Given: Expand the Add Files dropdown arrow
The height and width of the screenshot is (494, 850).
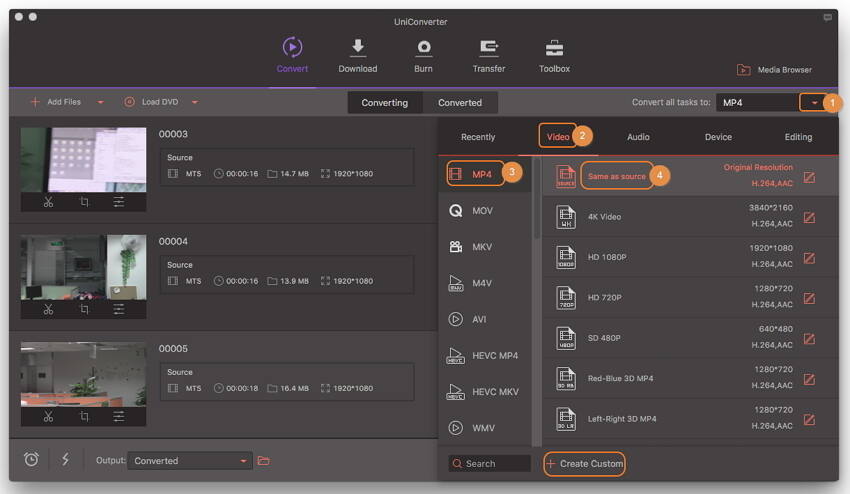Looking at the screenshot, I should pos(100,102).
